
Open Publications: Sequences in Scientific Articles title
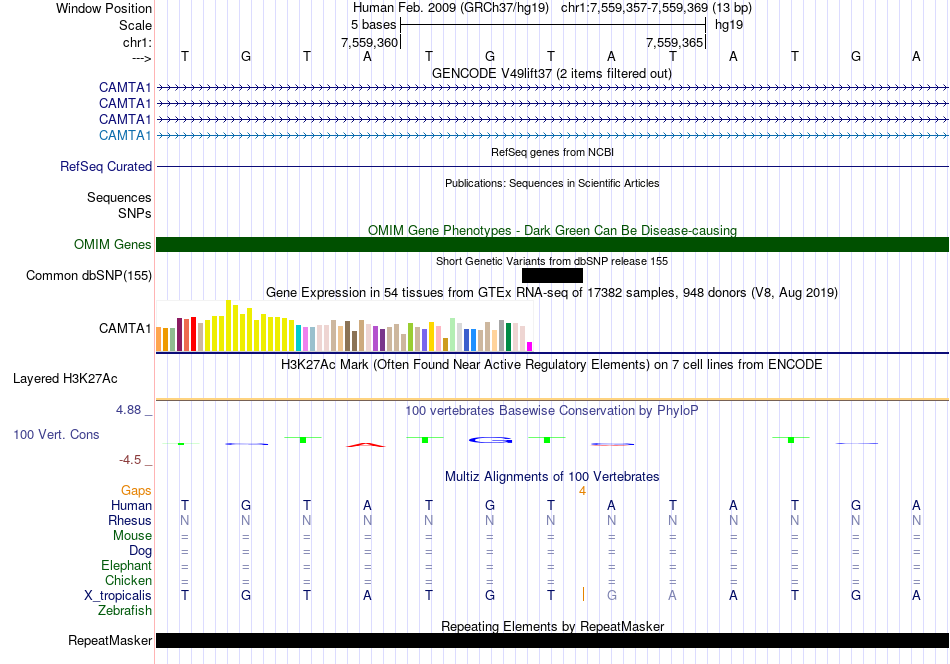(552, 183)
